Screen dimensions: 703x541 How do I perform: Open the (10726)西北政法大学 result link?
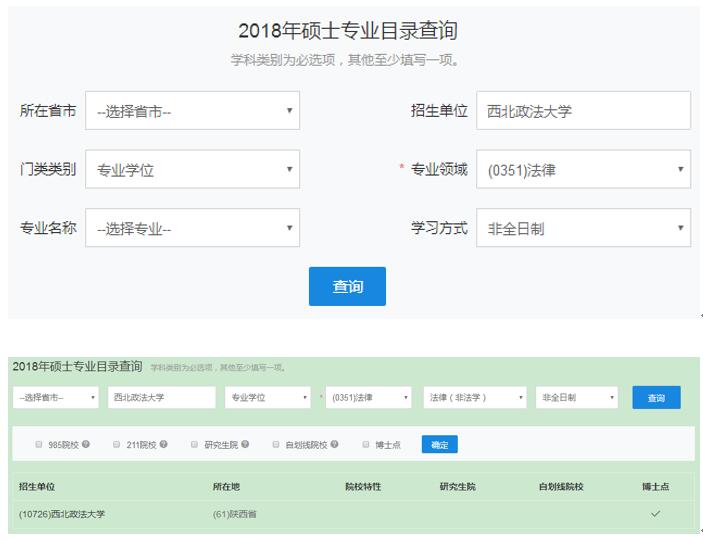click(x=62, y=514)
